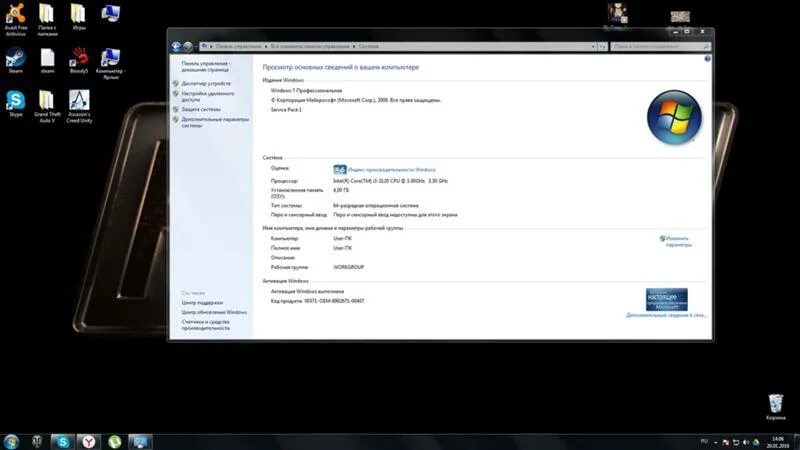Expand the address bar history dropdown
800x450 pixels.
pyautogui.click(x=593, y=46)
